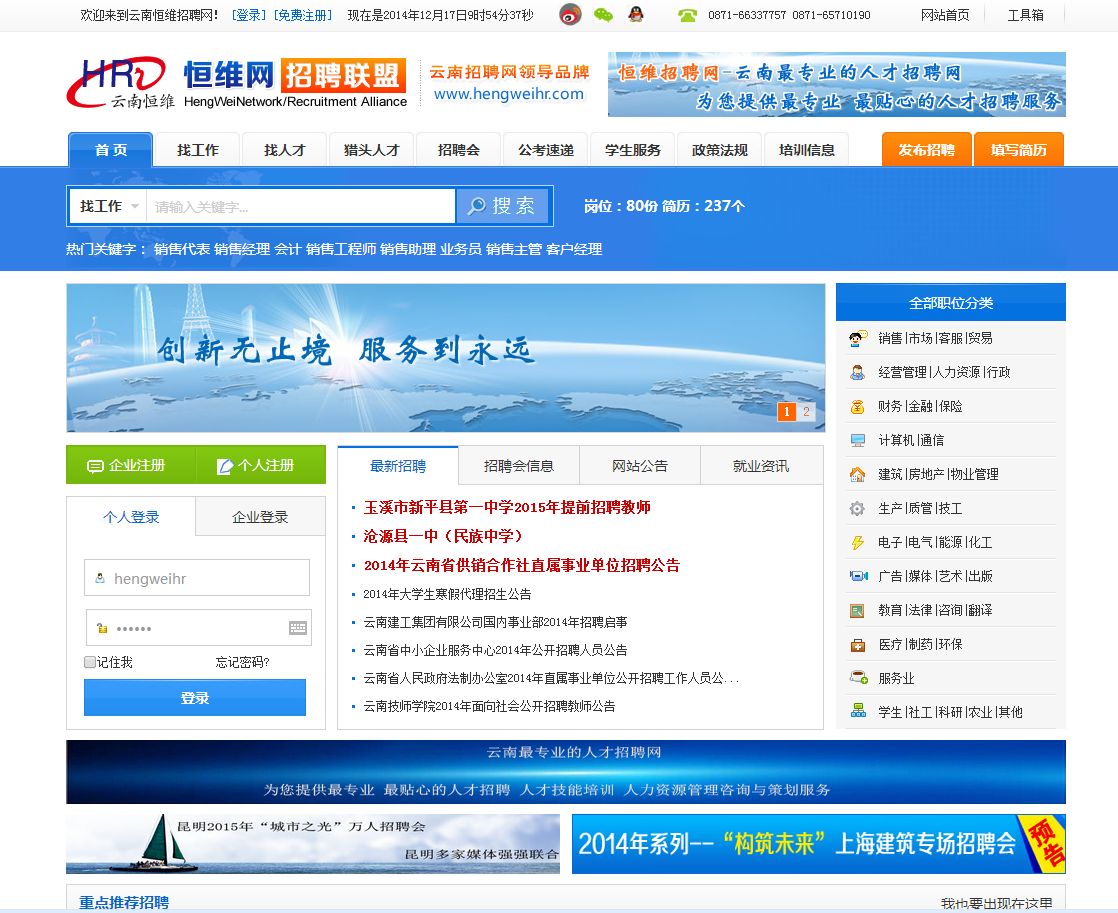Viewport: 1118px width, 913px height.
Task: Enable the 记住我 checkbox
Action: click(x=88, y=663)
